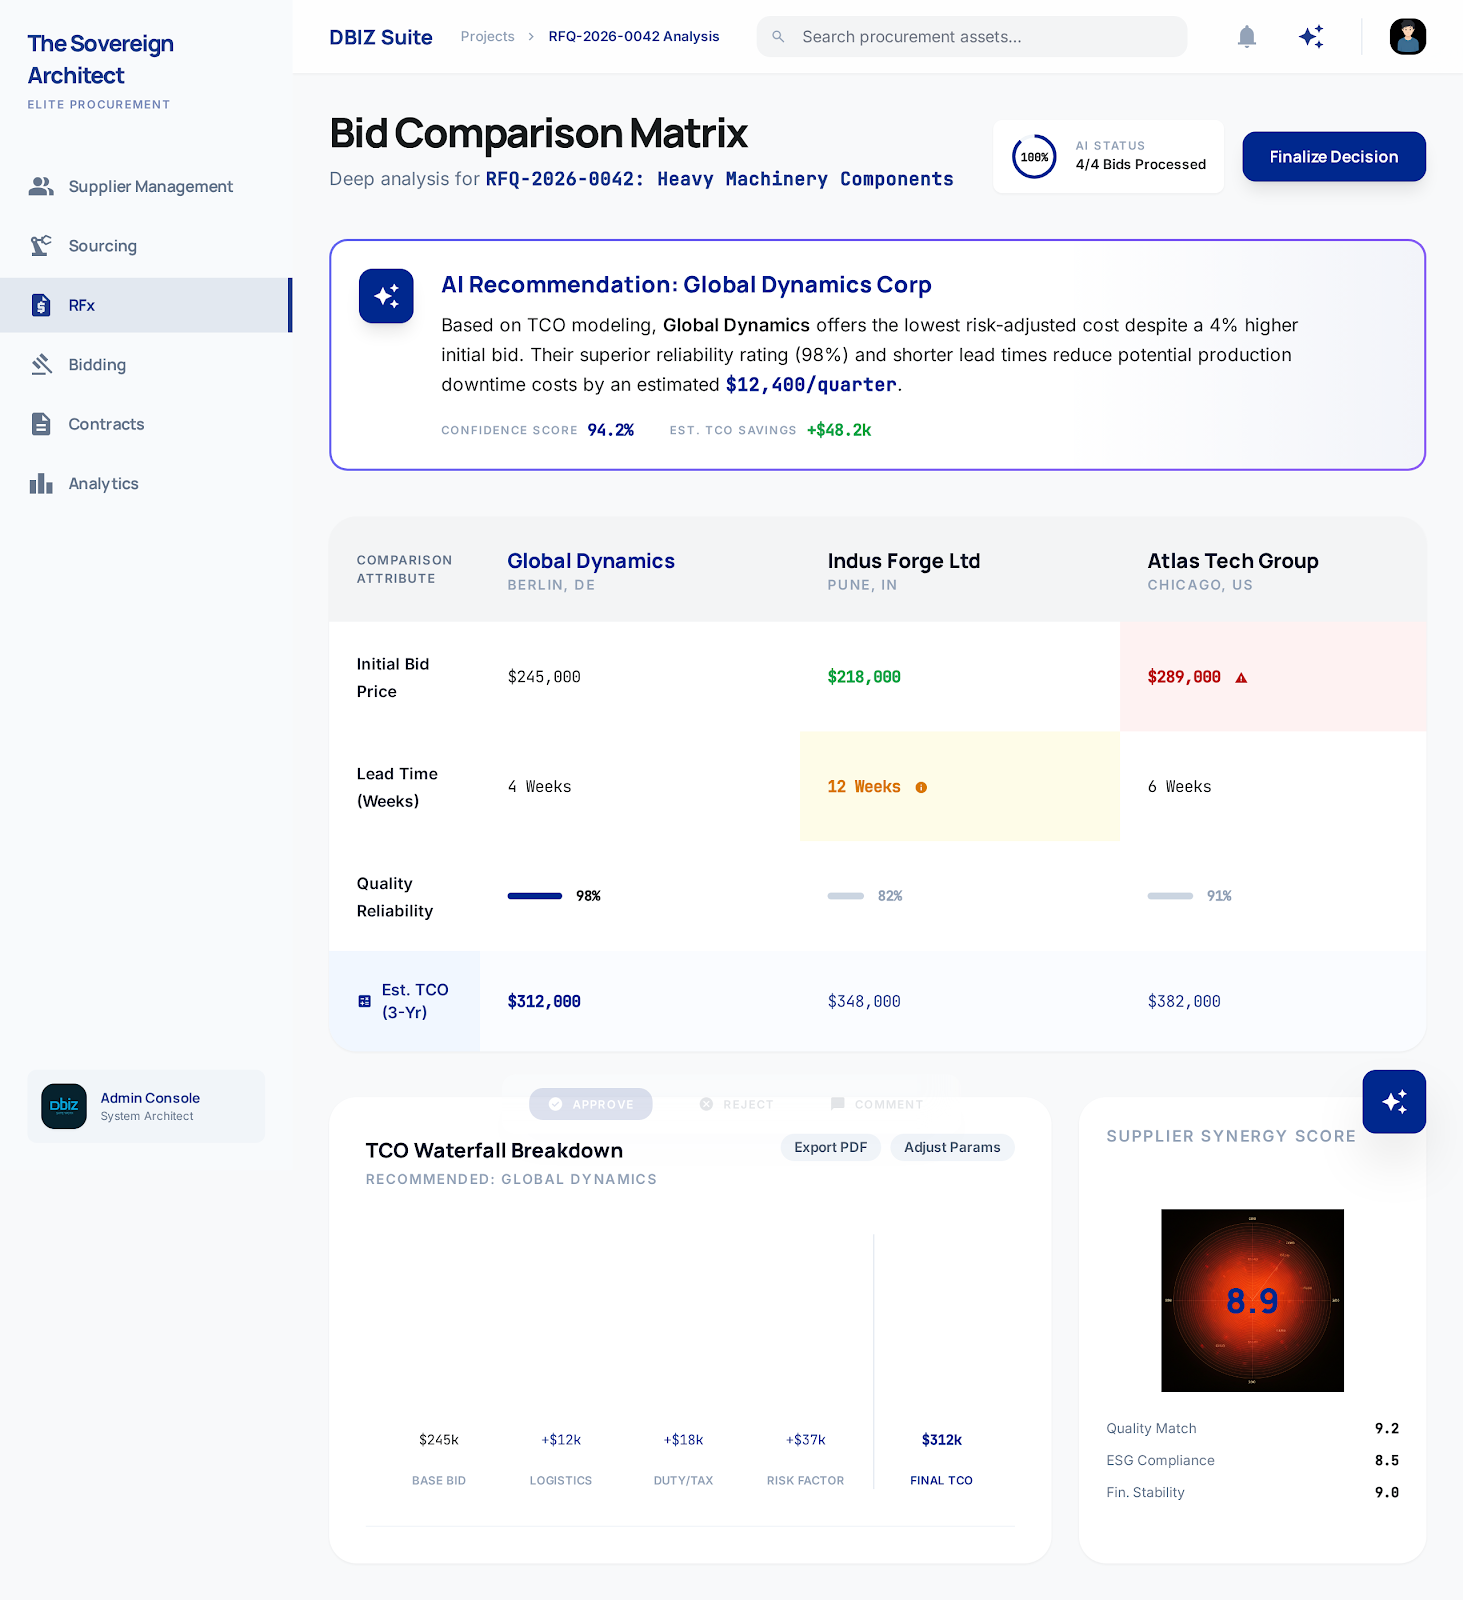Click the $312k Final TCO value

(942, 1440)
